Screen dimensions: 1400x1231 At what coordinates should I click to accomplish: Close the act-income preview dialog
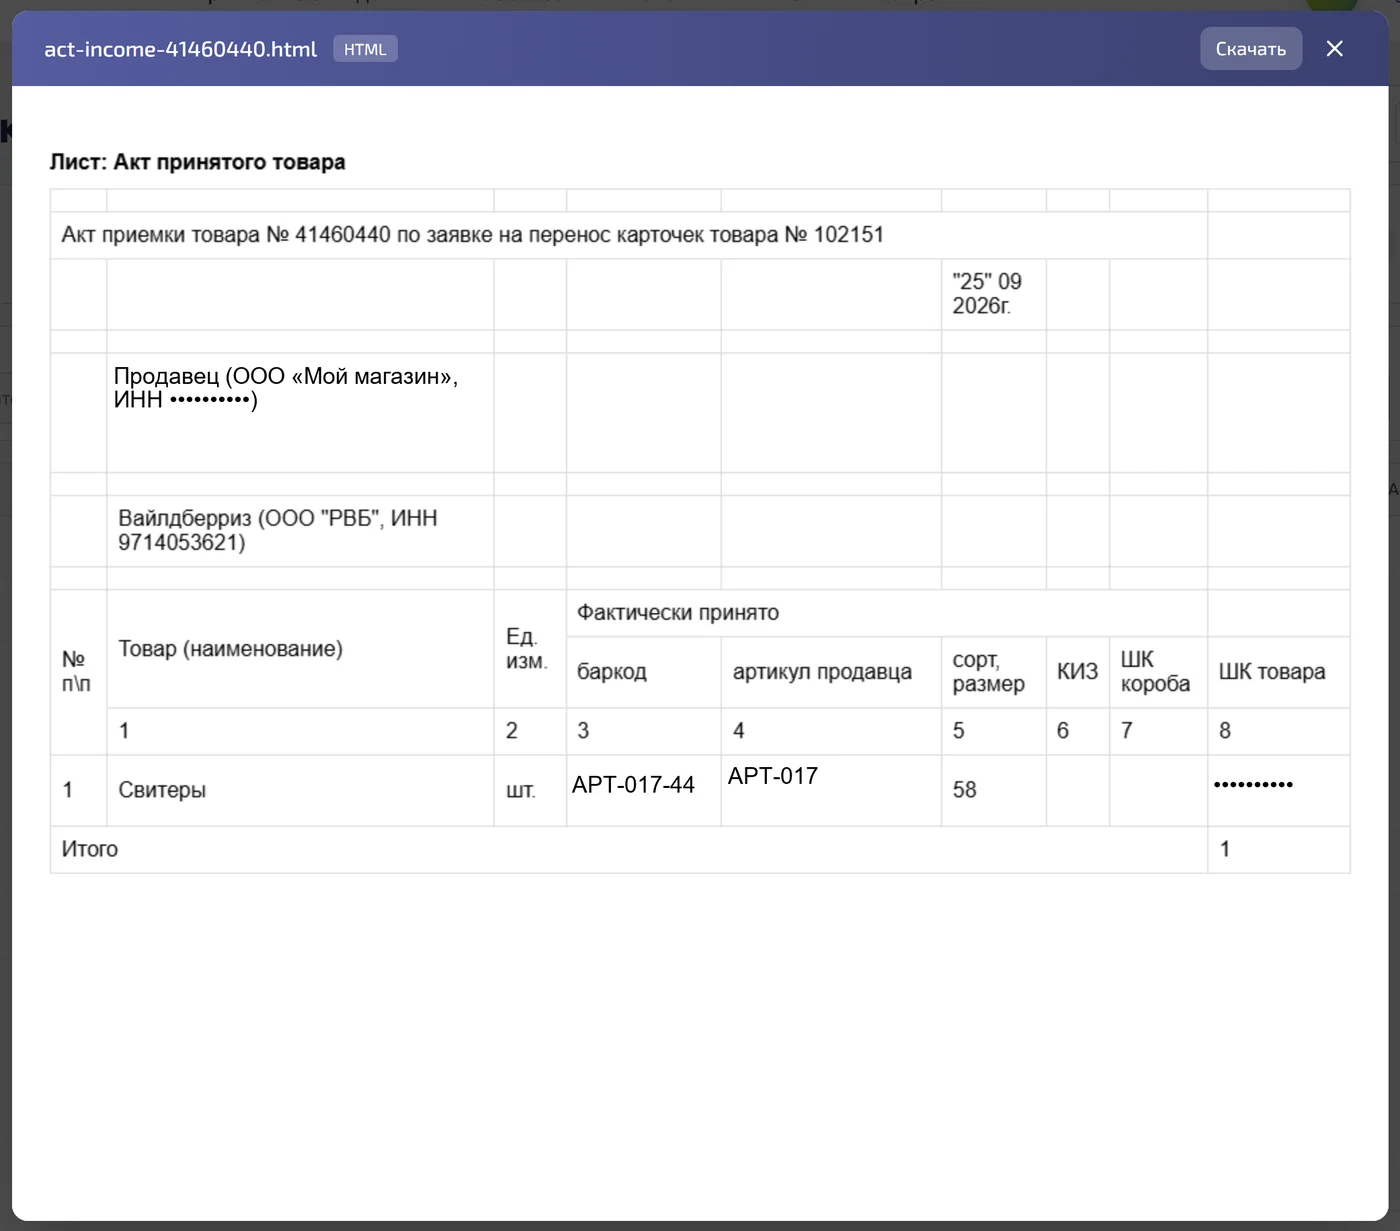(x=1334, y=49)
